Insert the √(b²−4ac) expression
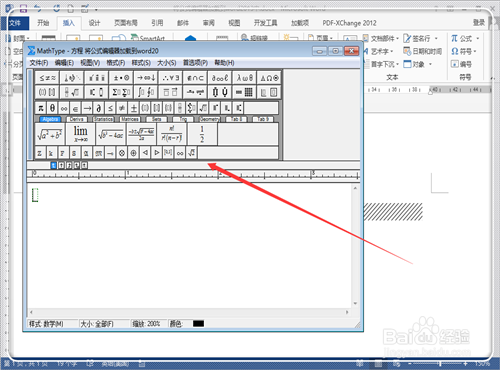The height and width of the screenshot is (370, 500). (x=111, y=134)
